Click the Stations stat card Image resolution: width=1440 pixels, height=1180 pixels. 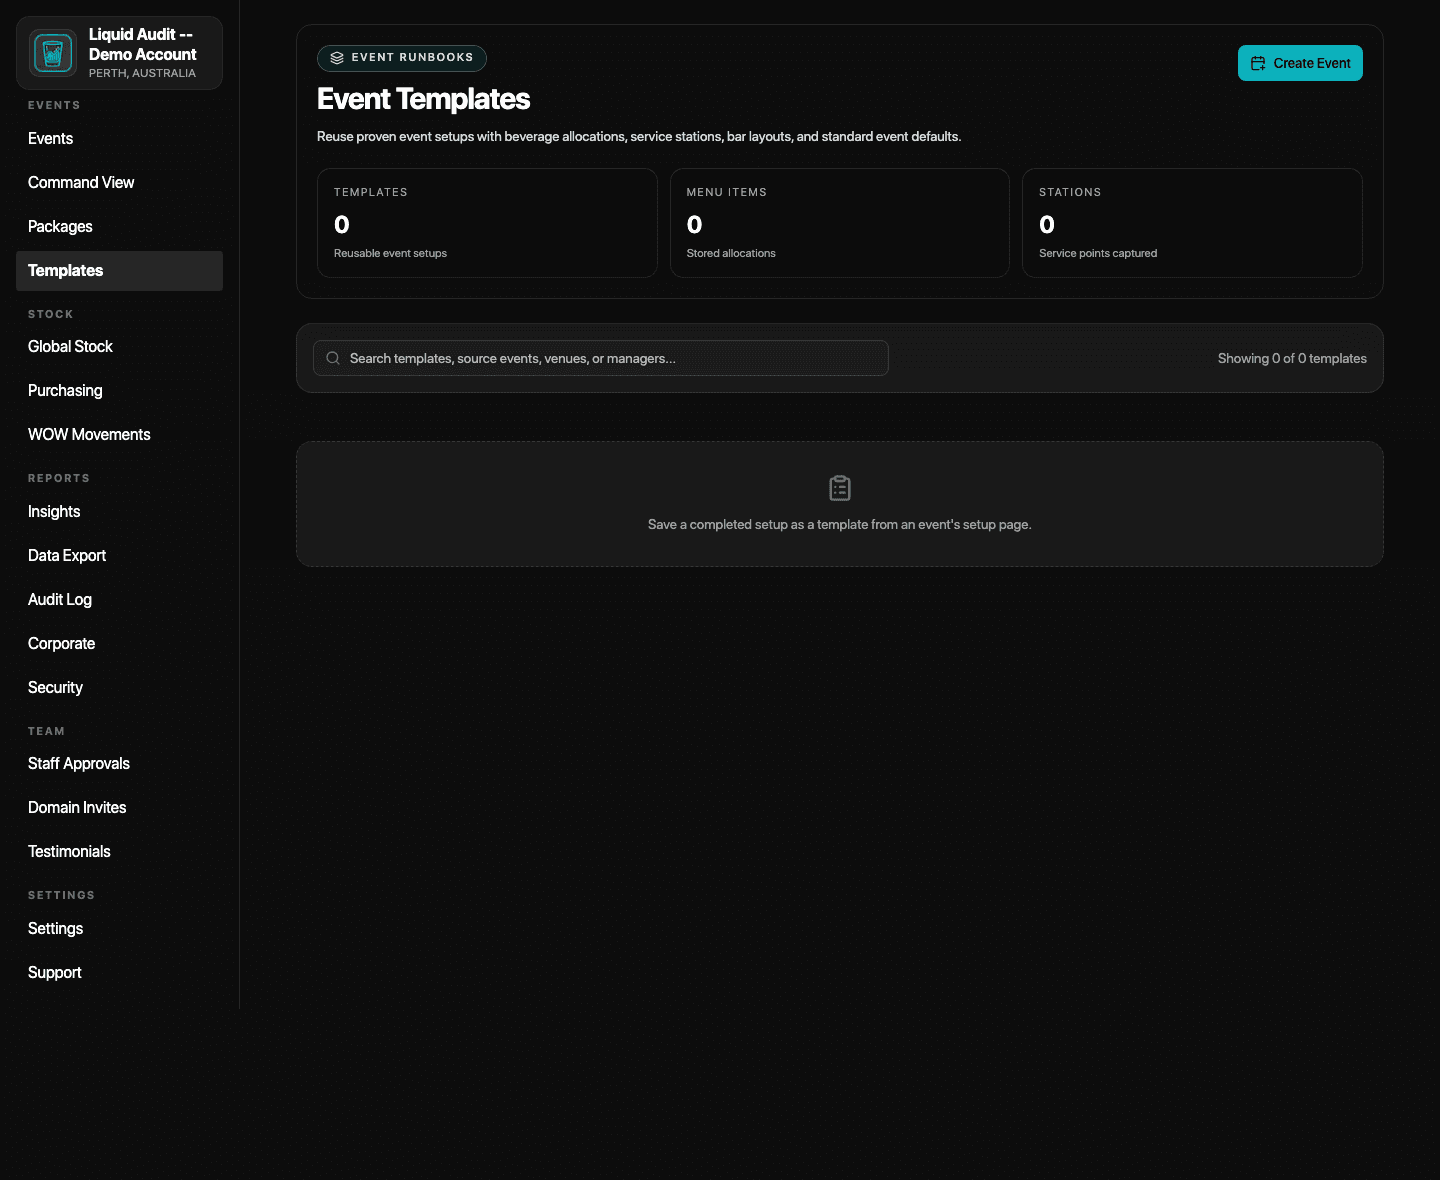coord(1192,223)
